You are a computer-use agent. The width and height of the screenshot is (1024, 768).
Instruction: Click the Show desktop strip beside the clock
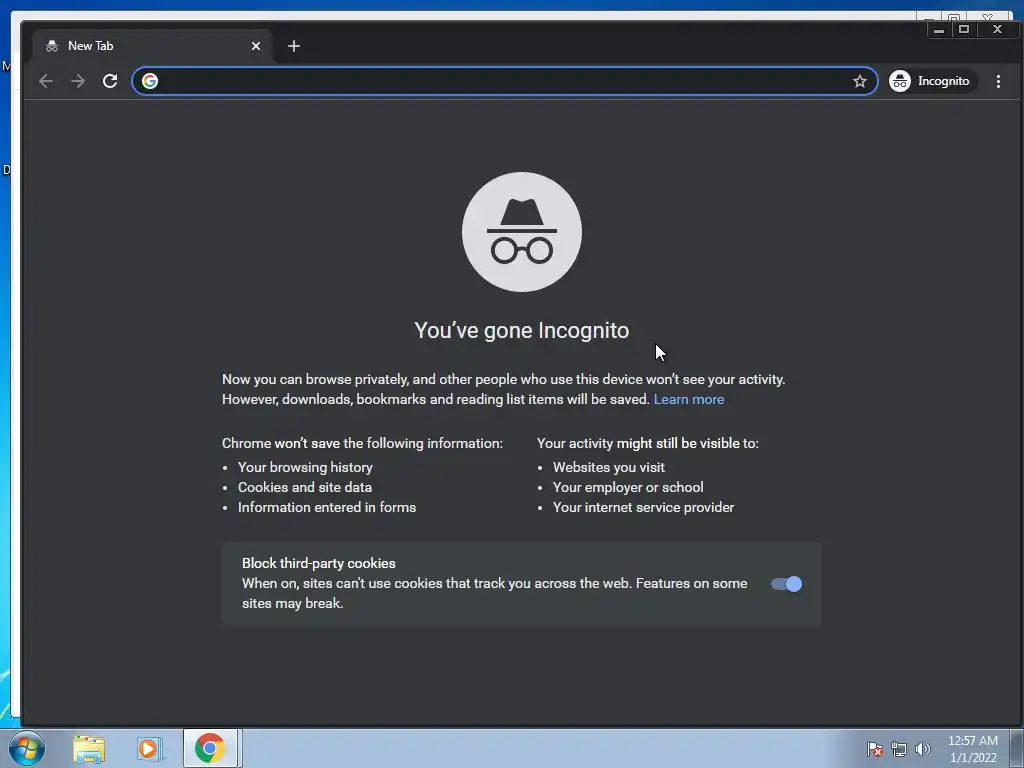[x=1017, y=748]
